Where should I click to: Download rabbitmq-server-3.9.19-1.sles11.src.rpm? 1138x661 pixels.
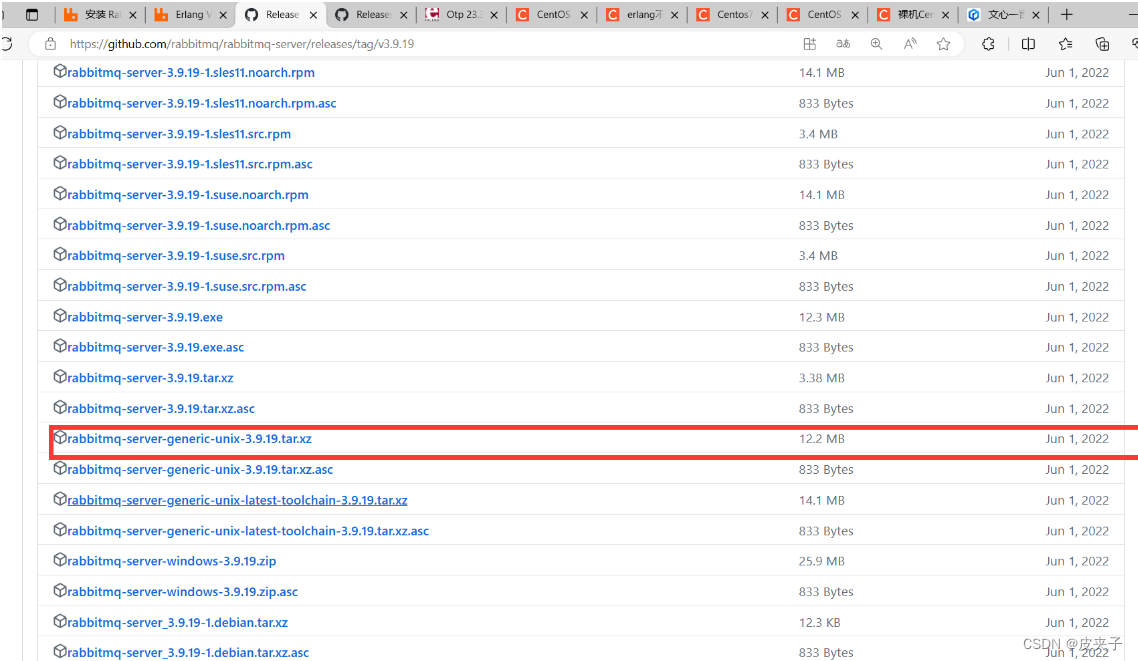click(x=179, y=134)
